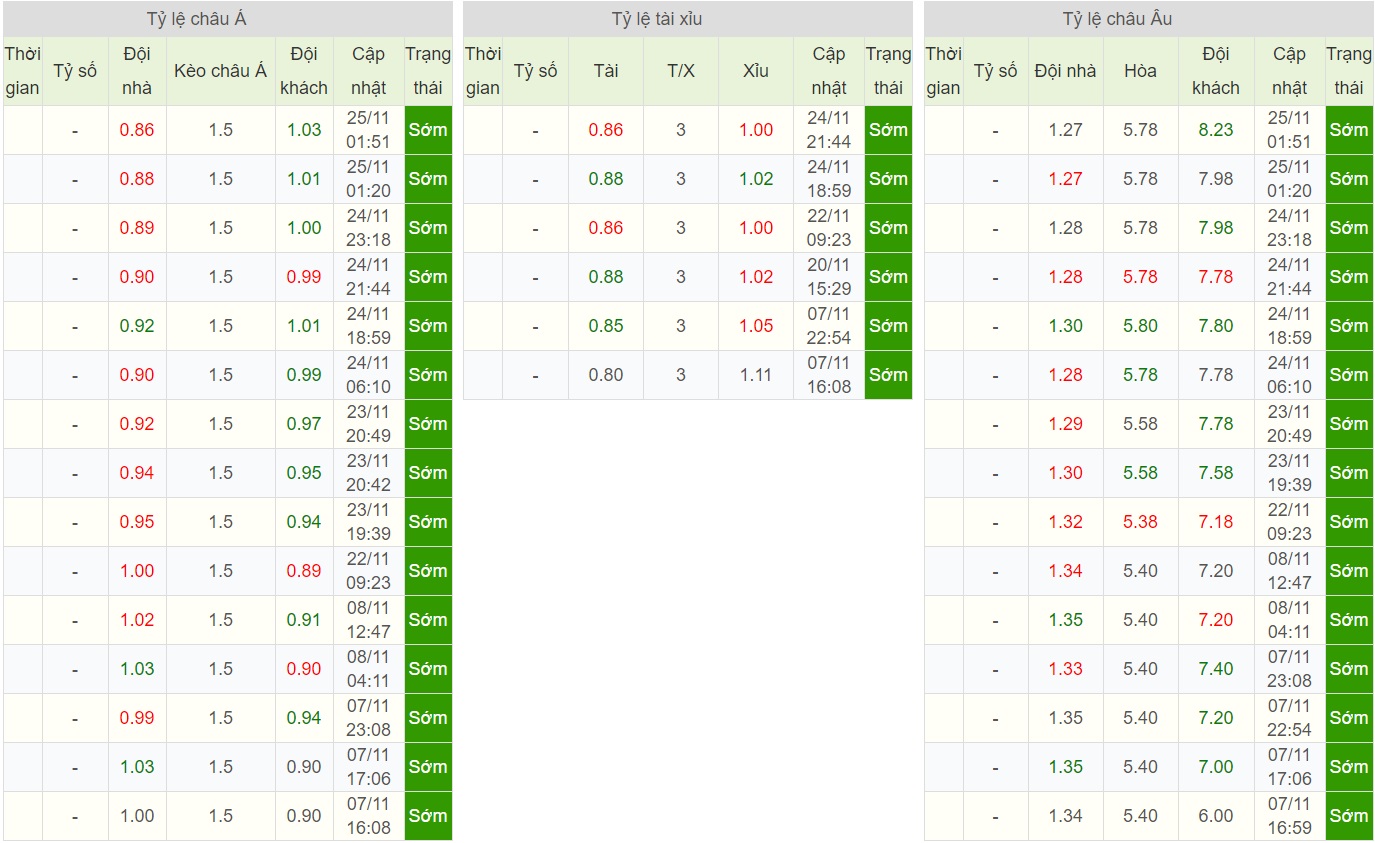Click the 'T/X' column header
Viewport: 1375px width, 843px height.
pyautogui.click(x=681, y=71)
